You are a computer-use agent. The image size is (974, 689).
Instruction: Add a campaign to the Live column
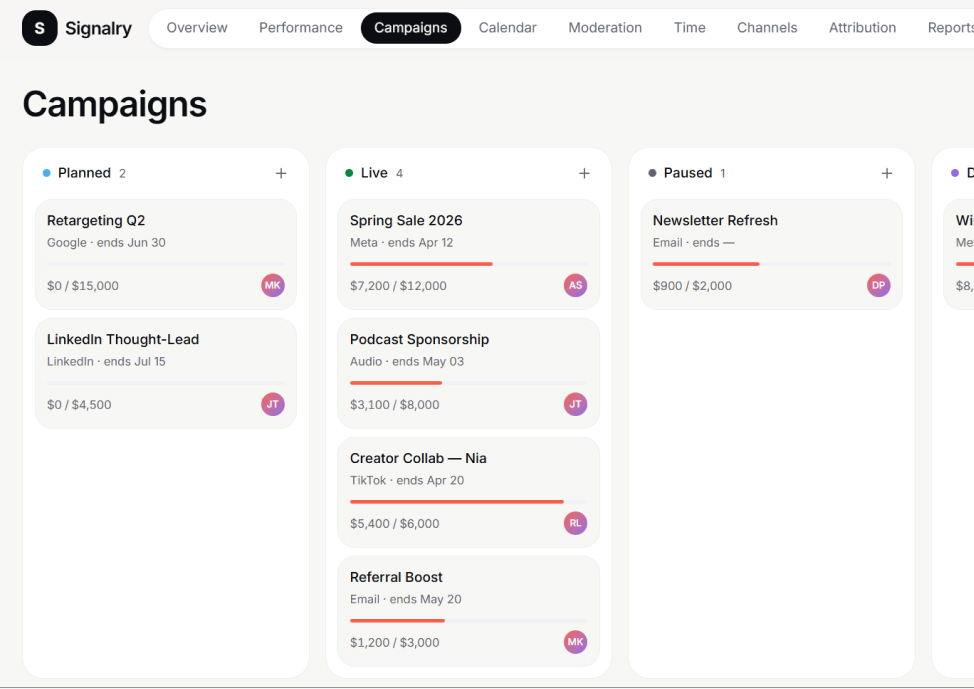pyautogui.click(x=584, y=173)
